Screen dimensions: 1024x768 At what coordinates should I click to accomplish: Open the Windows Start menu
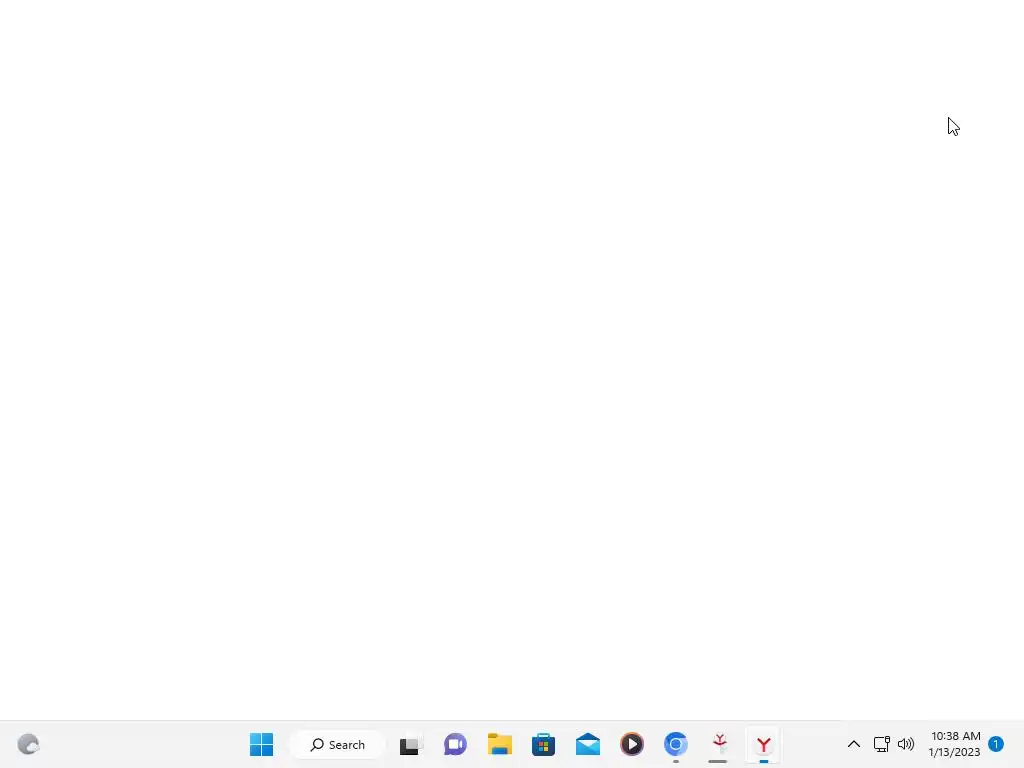point(261,744)
